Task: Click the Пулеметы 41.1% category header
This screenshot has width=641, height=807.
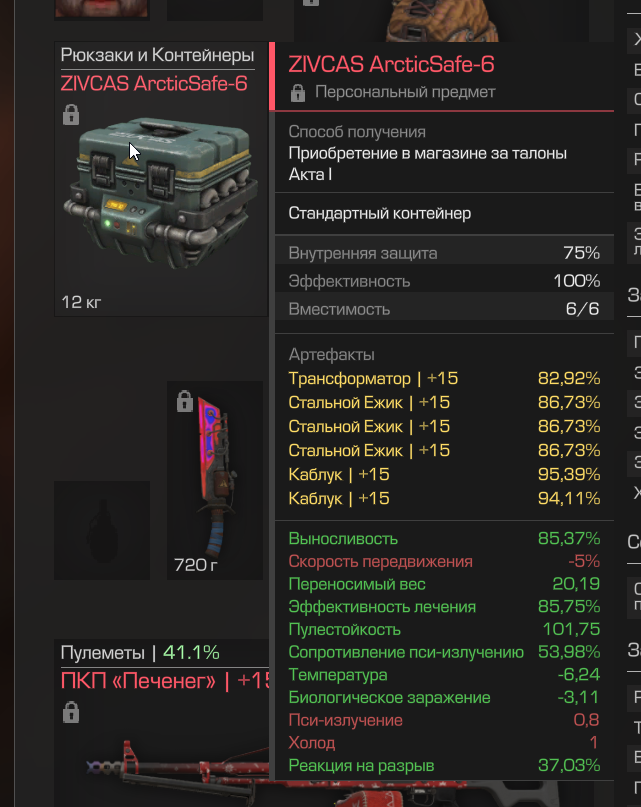Action: [x=140, y=653]
